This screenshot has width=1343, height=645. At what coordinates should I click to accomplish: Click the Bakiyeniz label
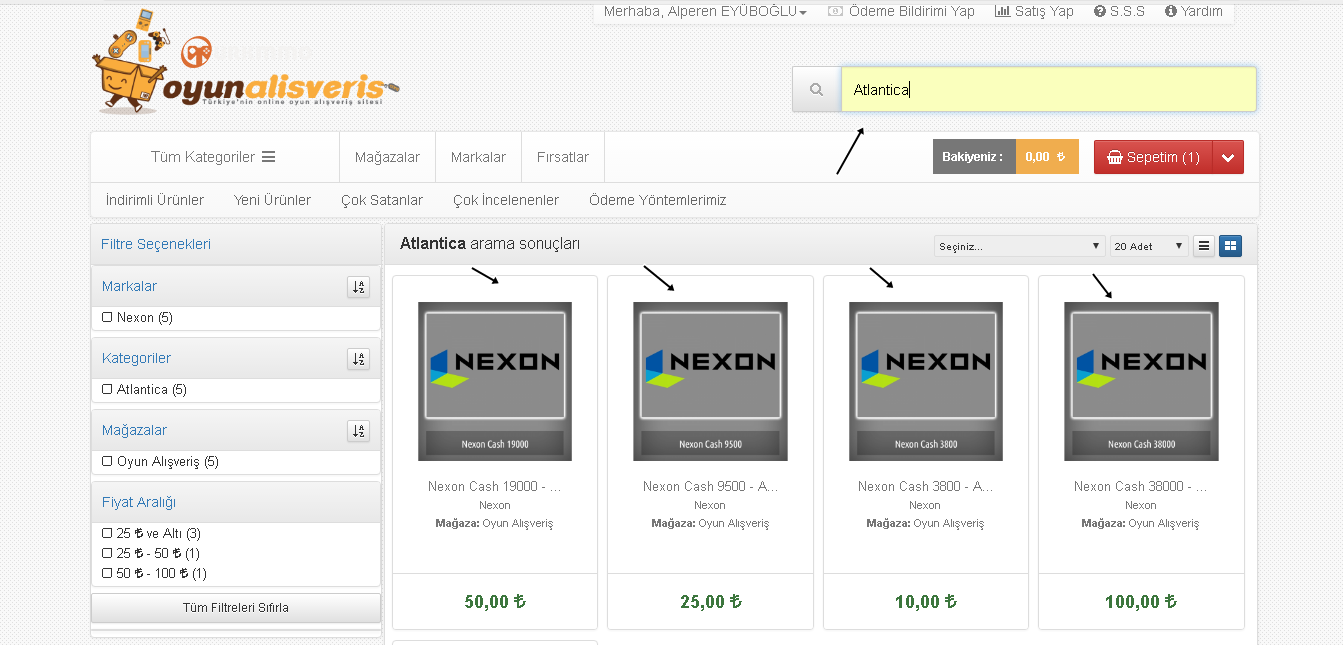pos(974,157)
